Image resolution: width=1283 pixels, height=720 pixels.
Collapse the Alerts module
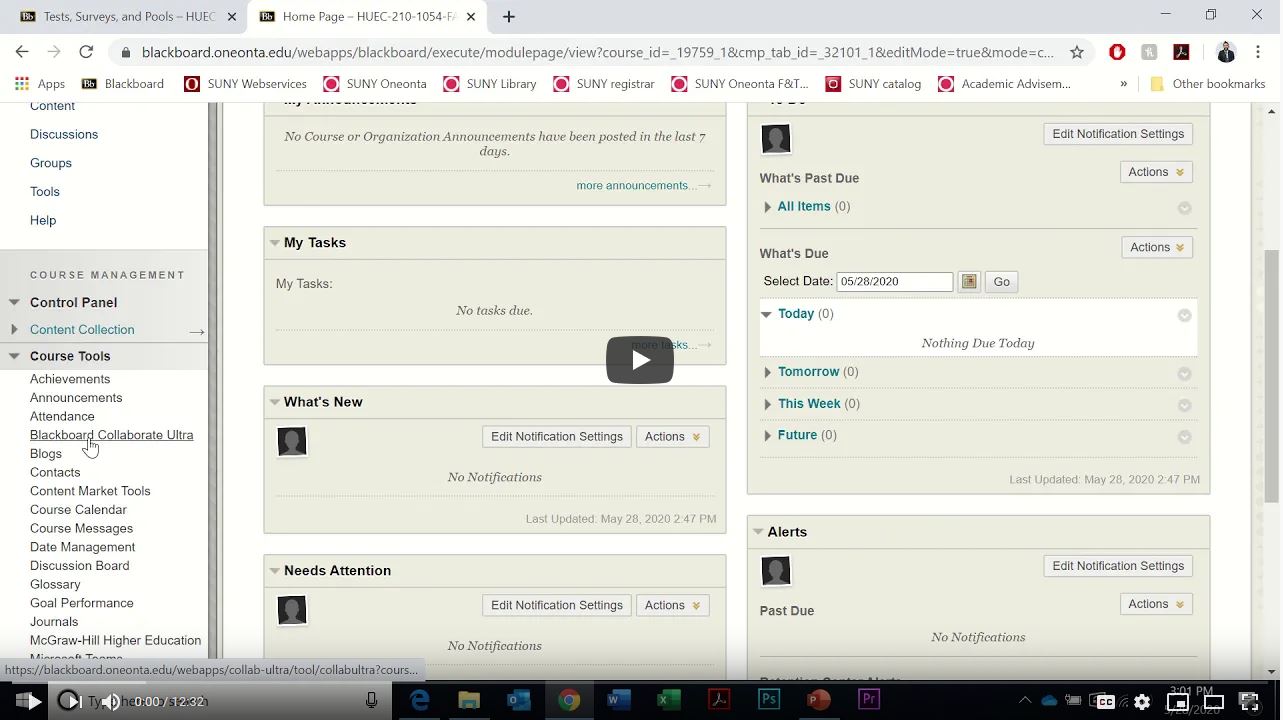click(x=758, y=532)
